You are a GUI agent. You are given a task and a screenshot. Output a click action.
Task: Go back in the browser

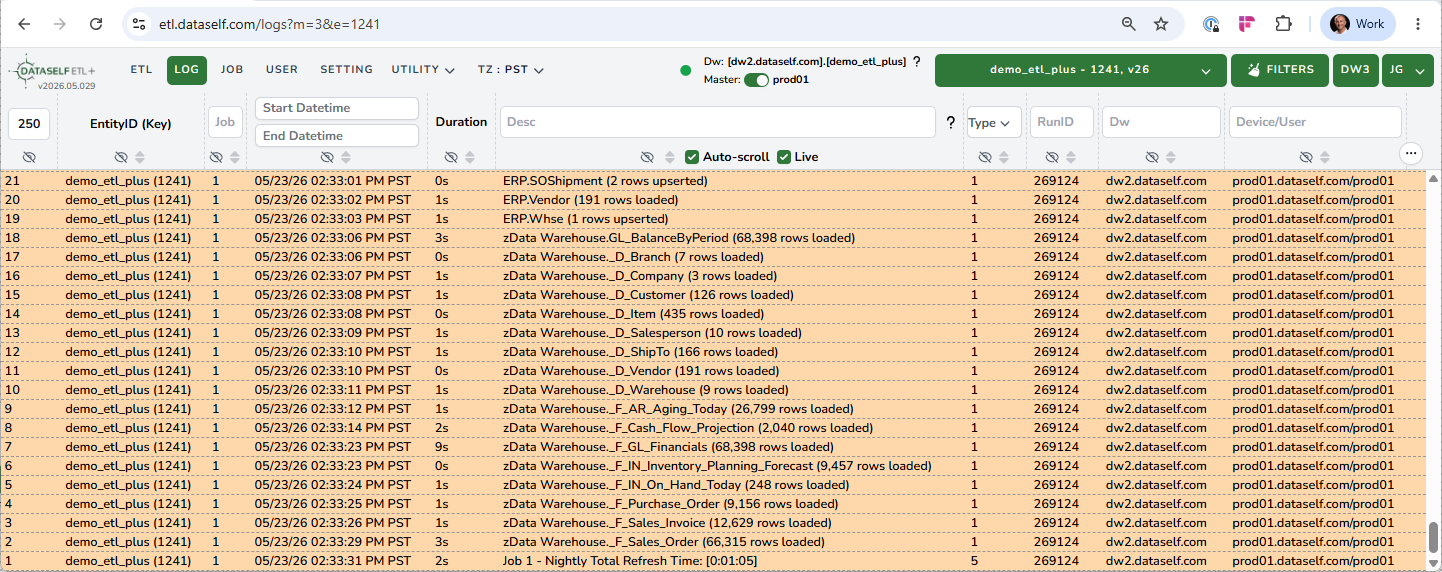click(x=25, y=24)
